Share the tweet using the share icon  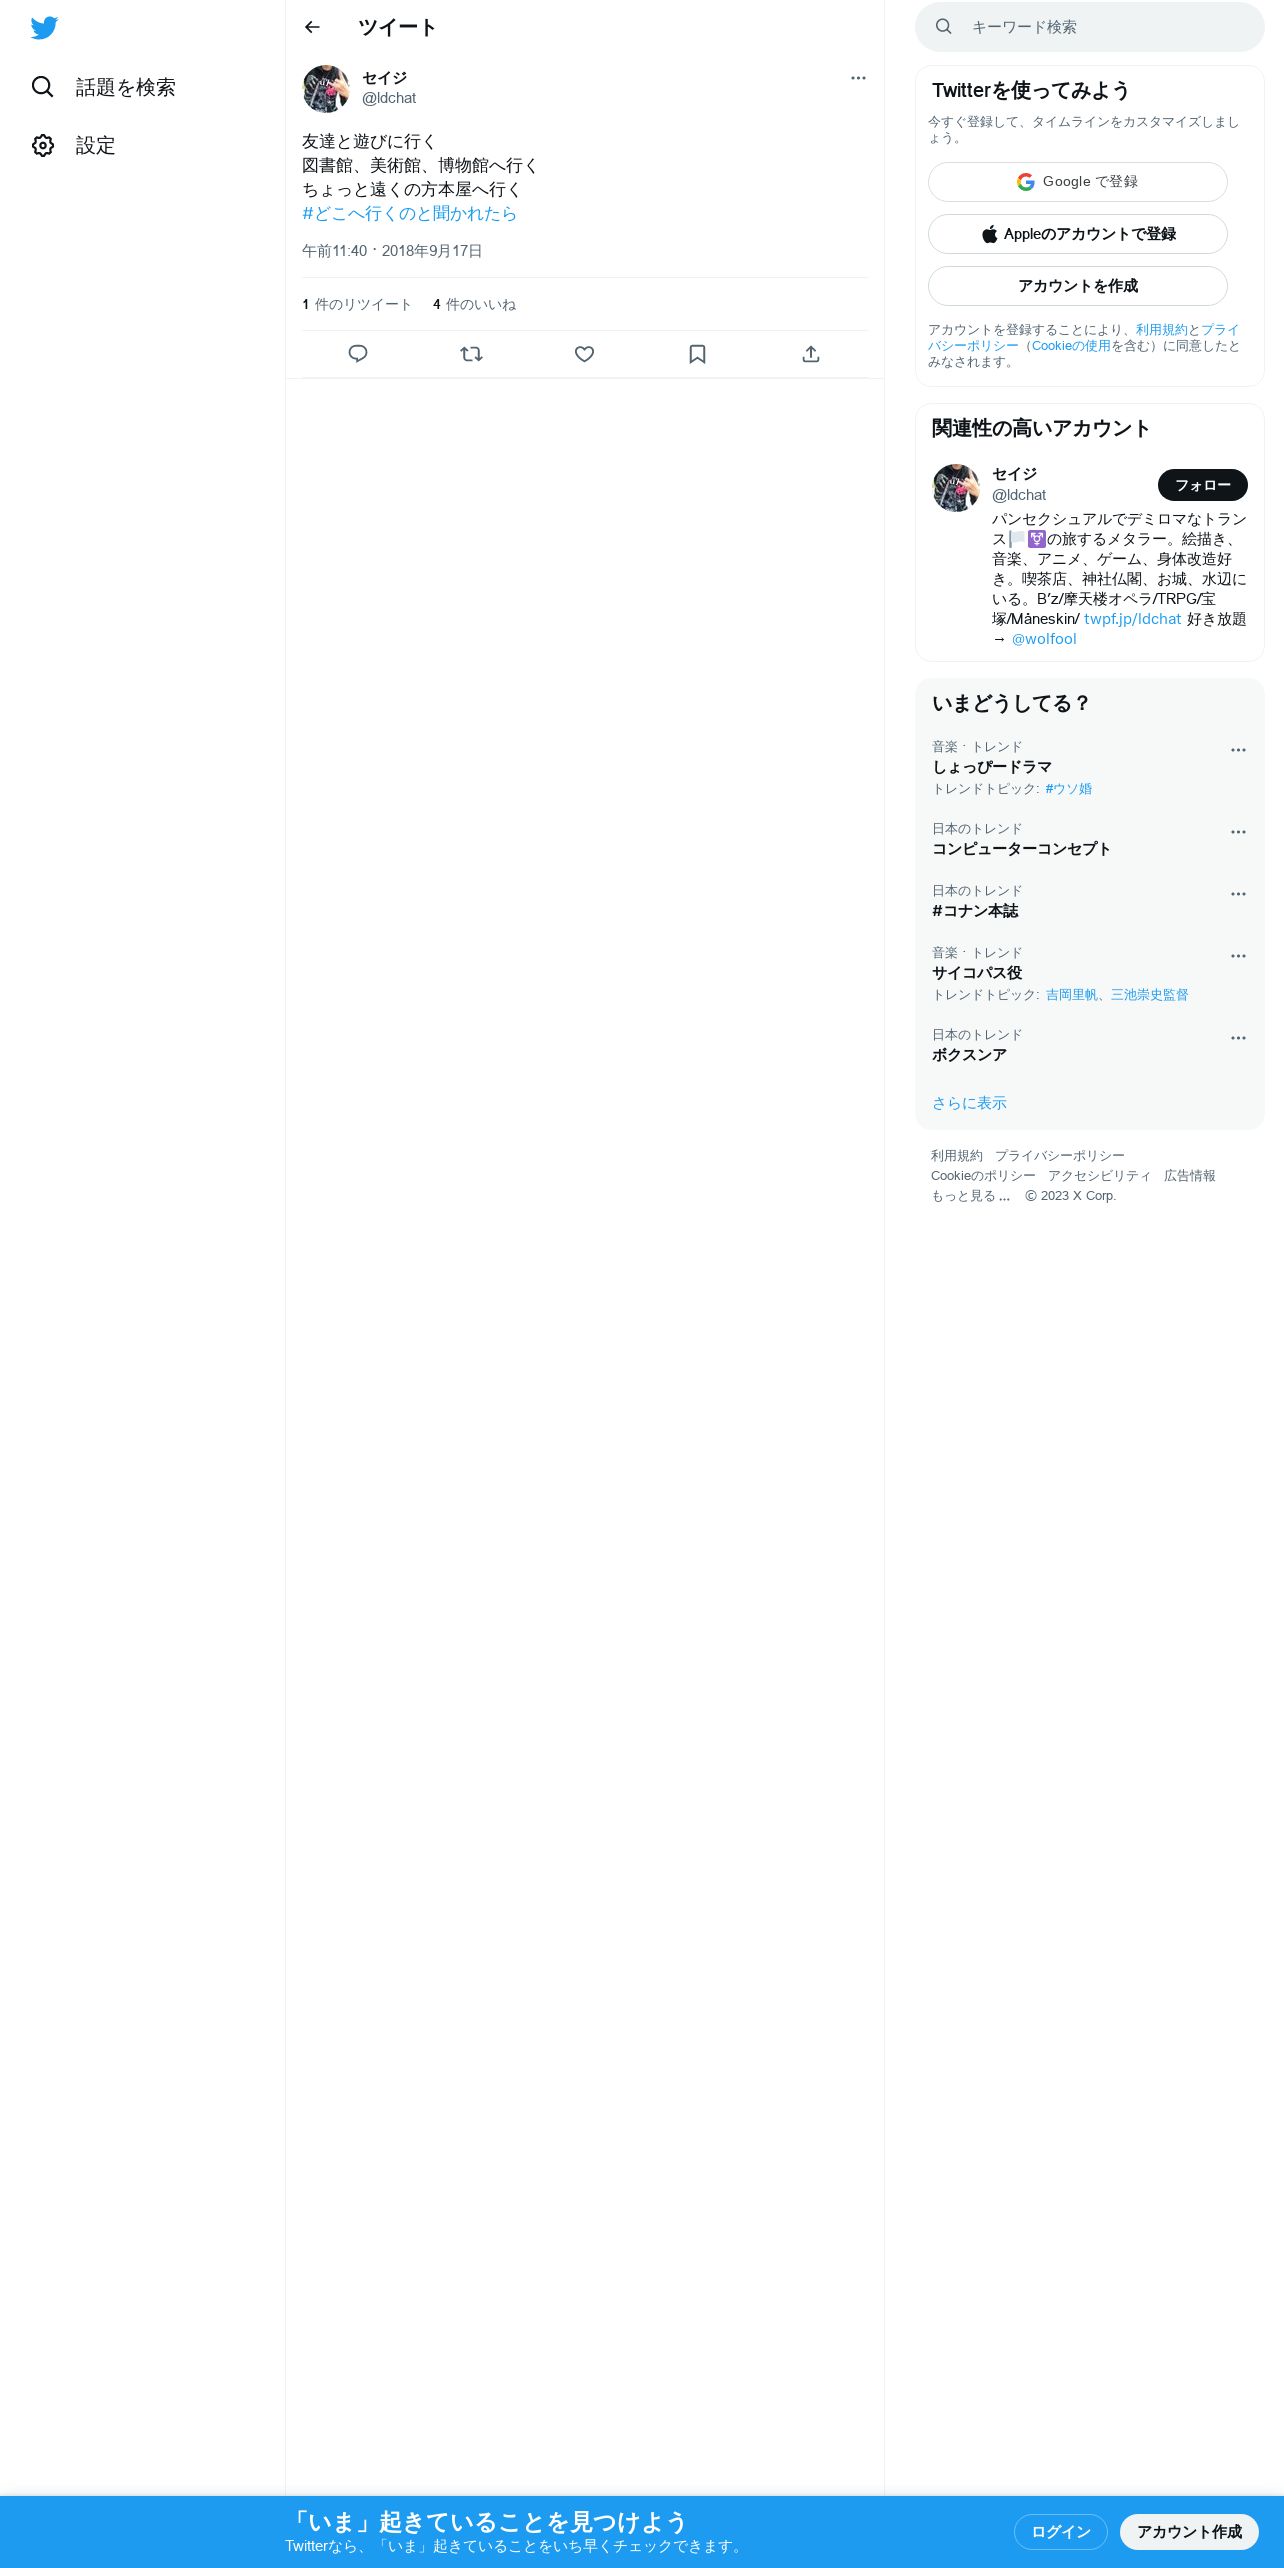point(811,354)
